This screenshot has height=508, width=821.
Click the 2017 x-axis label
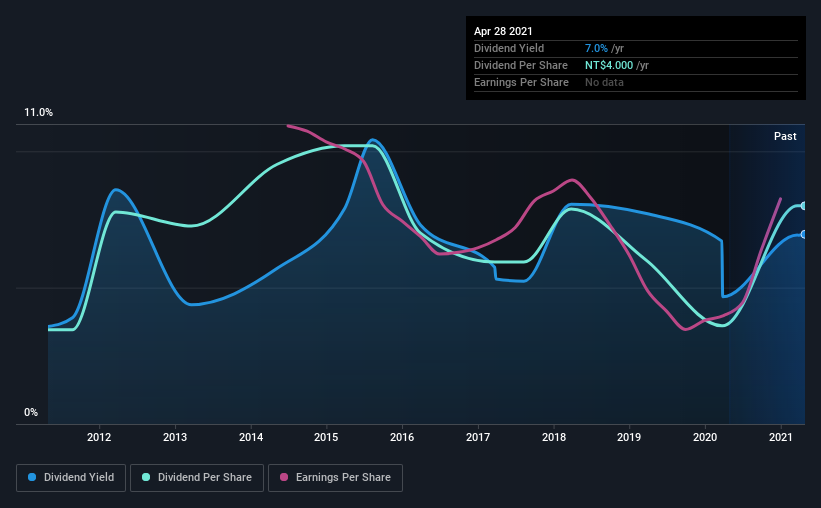pos(478,437)
